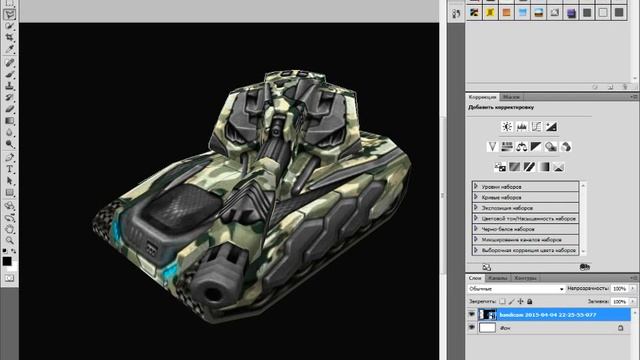Select the Rectangle shape tool
This screenshot has height=360, width=640.
(9, 192)
